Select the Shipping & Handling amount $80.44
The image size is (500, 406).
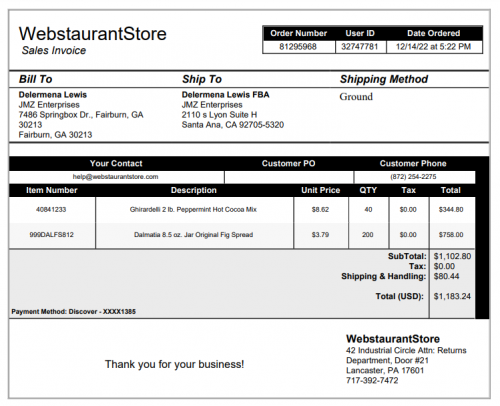[446, 276]
